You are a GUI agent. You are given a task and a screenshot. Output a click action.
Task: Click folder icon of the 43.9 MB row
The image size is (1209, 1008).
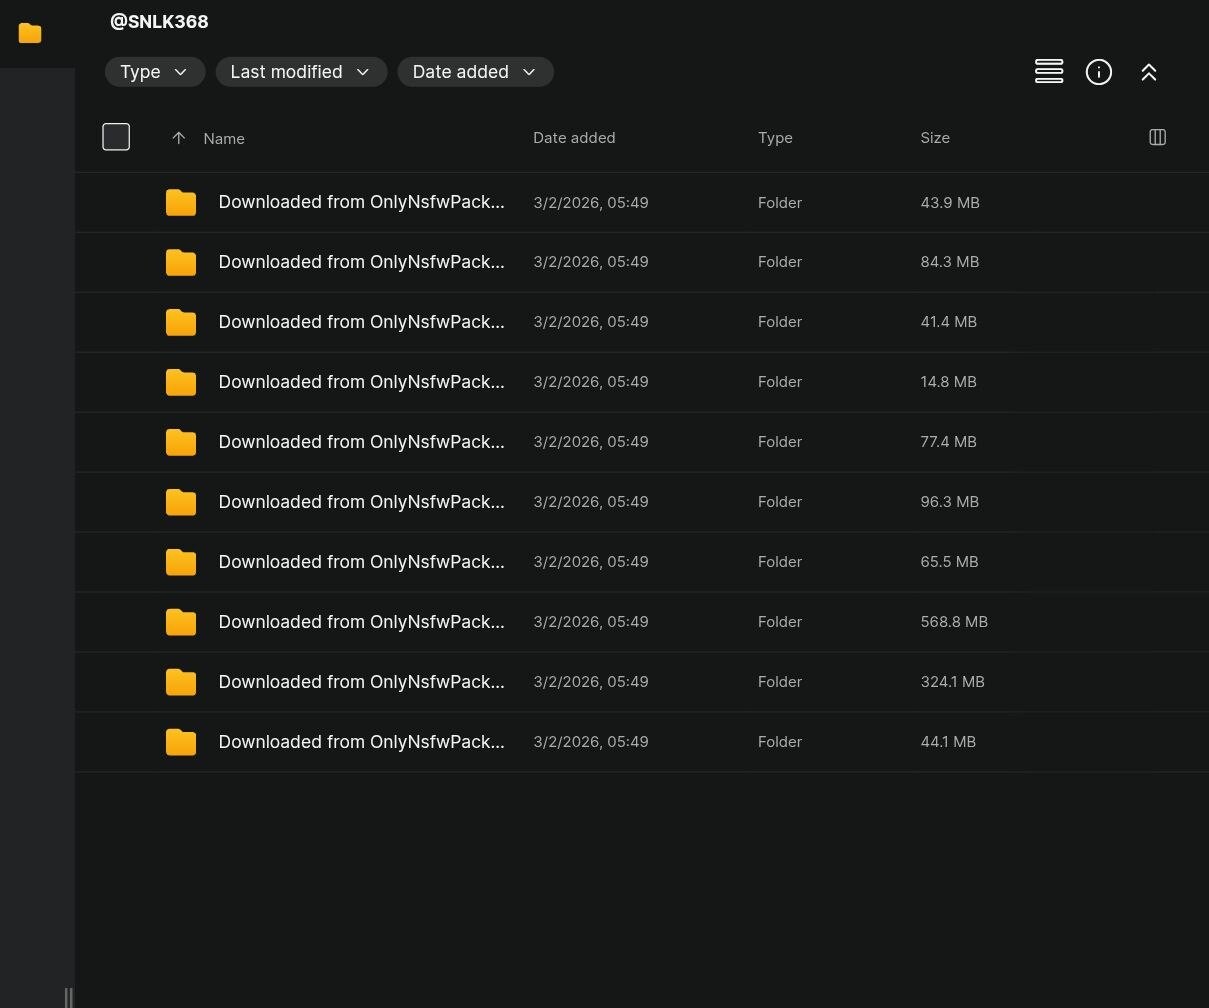point(181,203)
